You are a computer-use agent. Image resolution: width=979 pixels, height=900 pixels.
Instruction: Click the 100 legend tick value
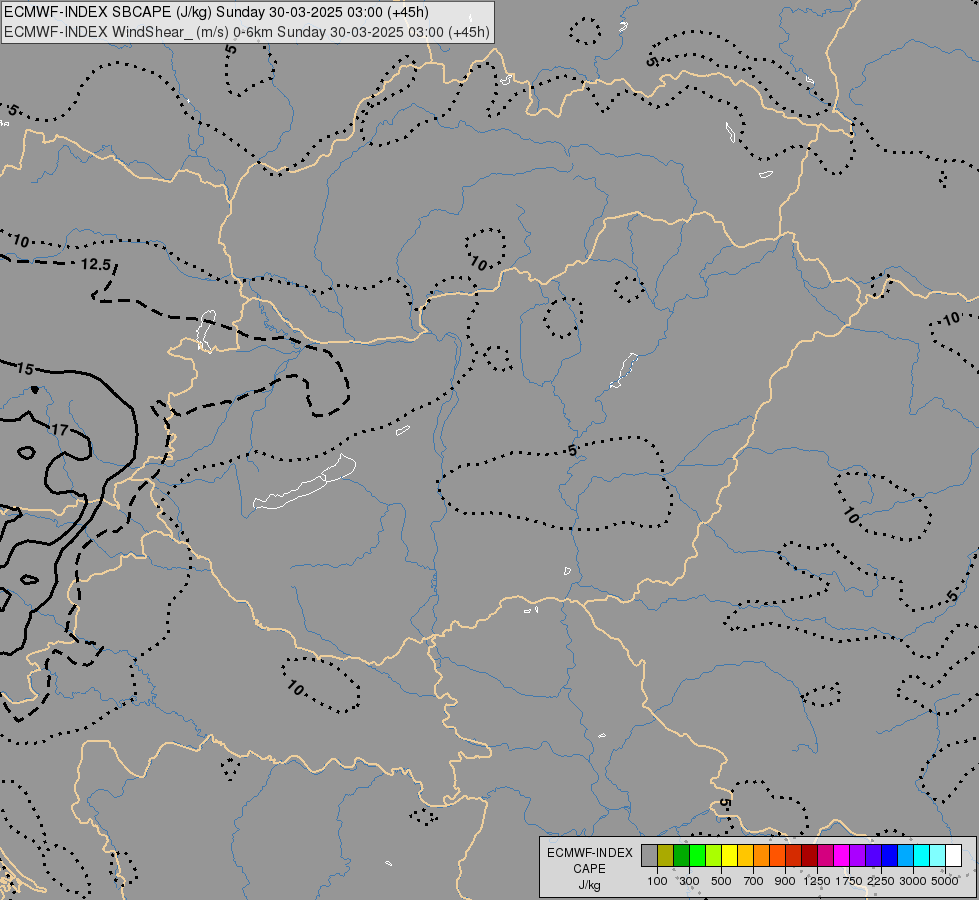coord(657,881)
